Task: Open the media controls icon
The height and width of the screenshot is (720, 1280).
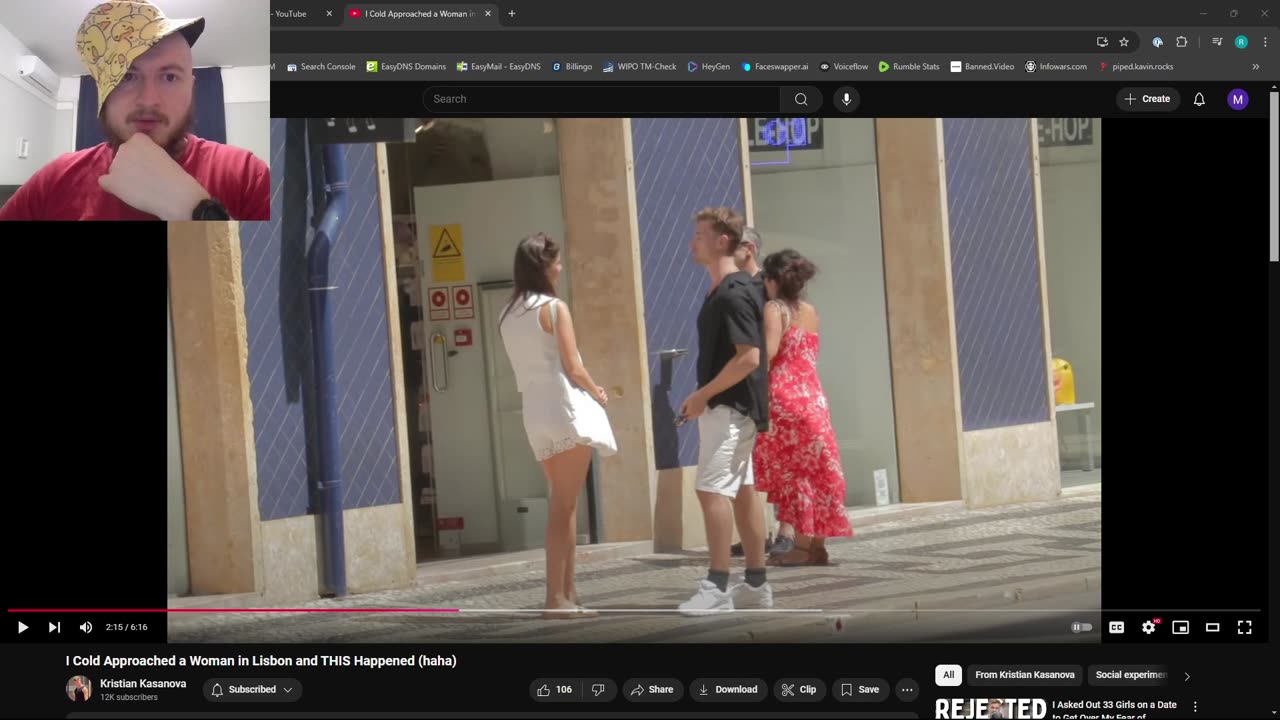Action: [x=1217, y=42]
